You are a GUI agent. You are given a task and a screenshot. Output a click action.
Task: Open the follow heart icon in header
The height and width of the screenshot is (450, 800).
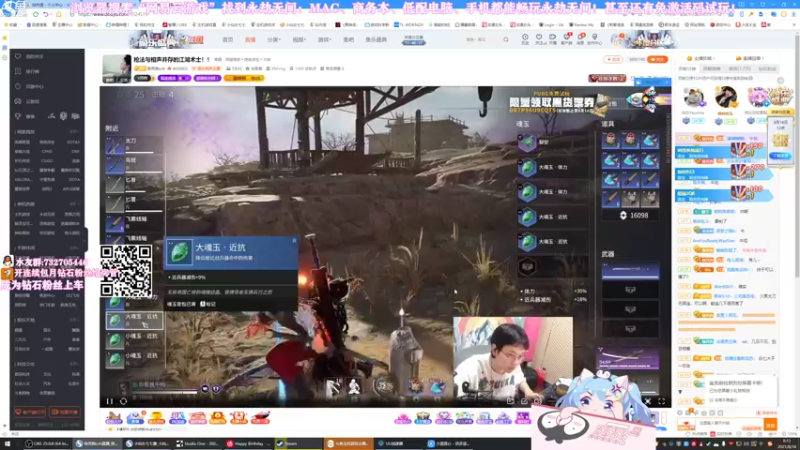[539, 39]
